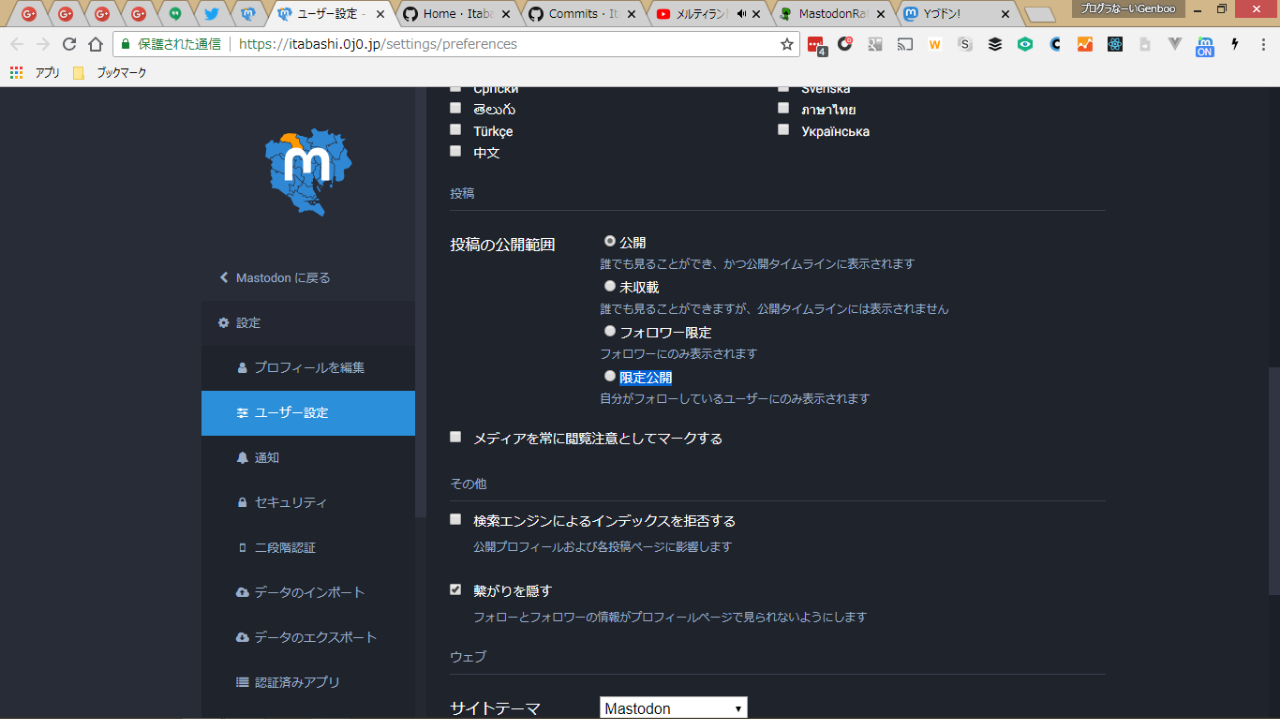Bookmark page with star icon
Image resolution: width=1280 pixels, height=719 pixels.
pos(787,44)
